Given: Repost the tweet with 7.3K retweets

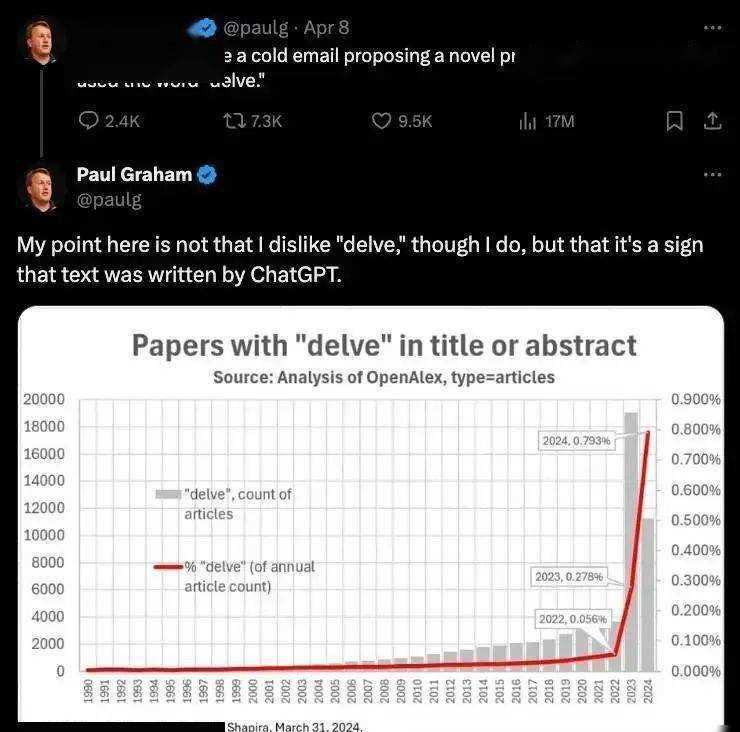Looking at the screenshot, I should 234,121.
